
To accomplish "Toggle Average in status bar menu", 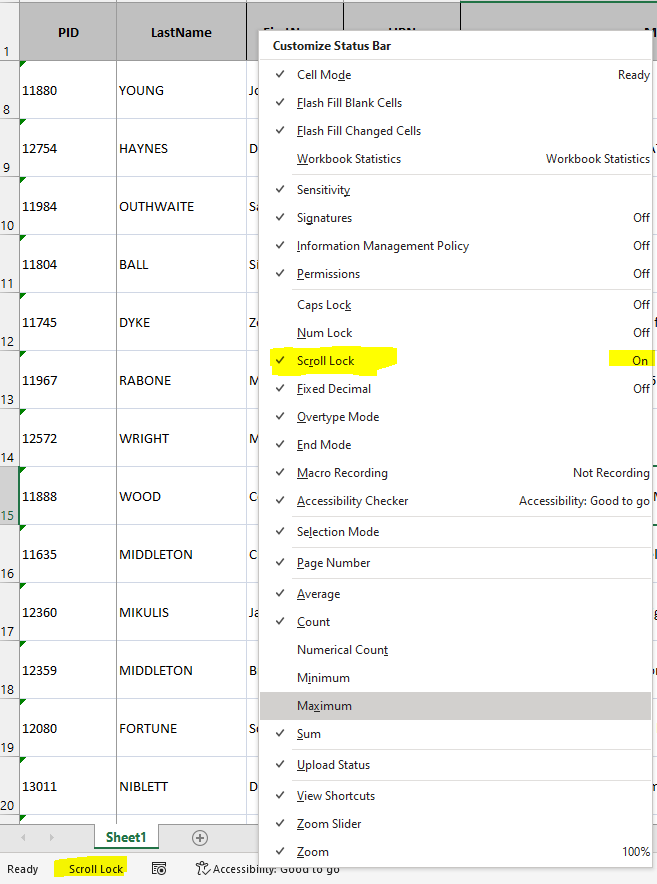I will [x=456, y=594].
